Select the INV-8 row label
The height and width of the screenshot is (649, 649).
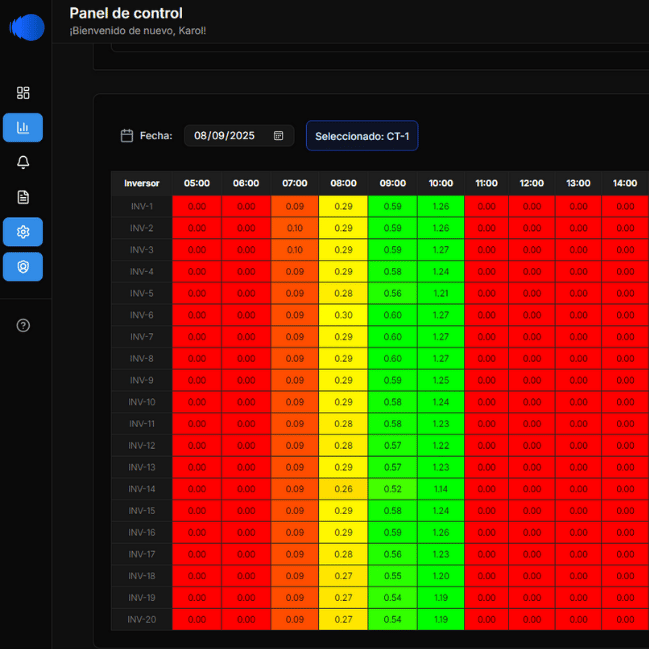142,358
